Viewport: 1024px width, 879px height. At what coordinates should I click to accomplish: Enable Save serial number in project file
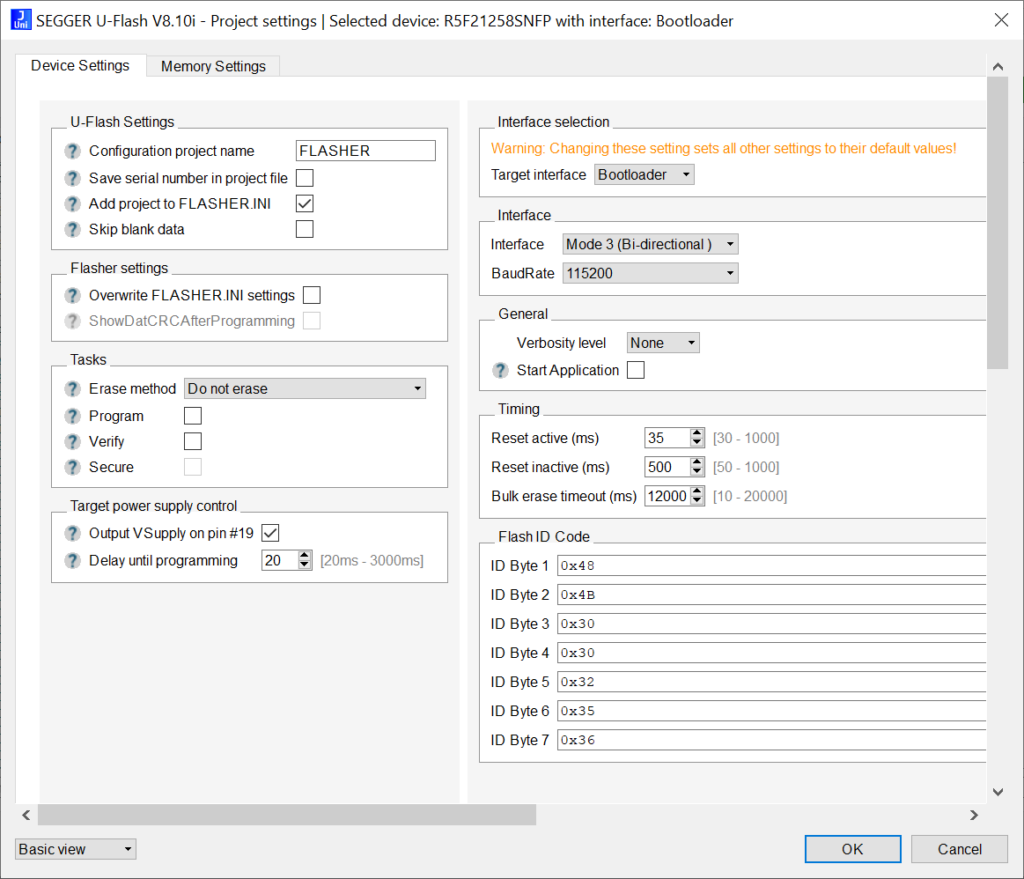click(x=304, y=178)
